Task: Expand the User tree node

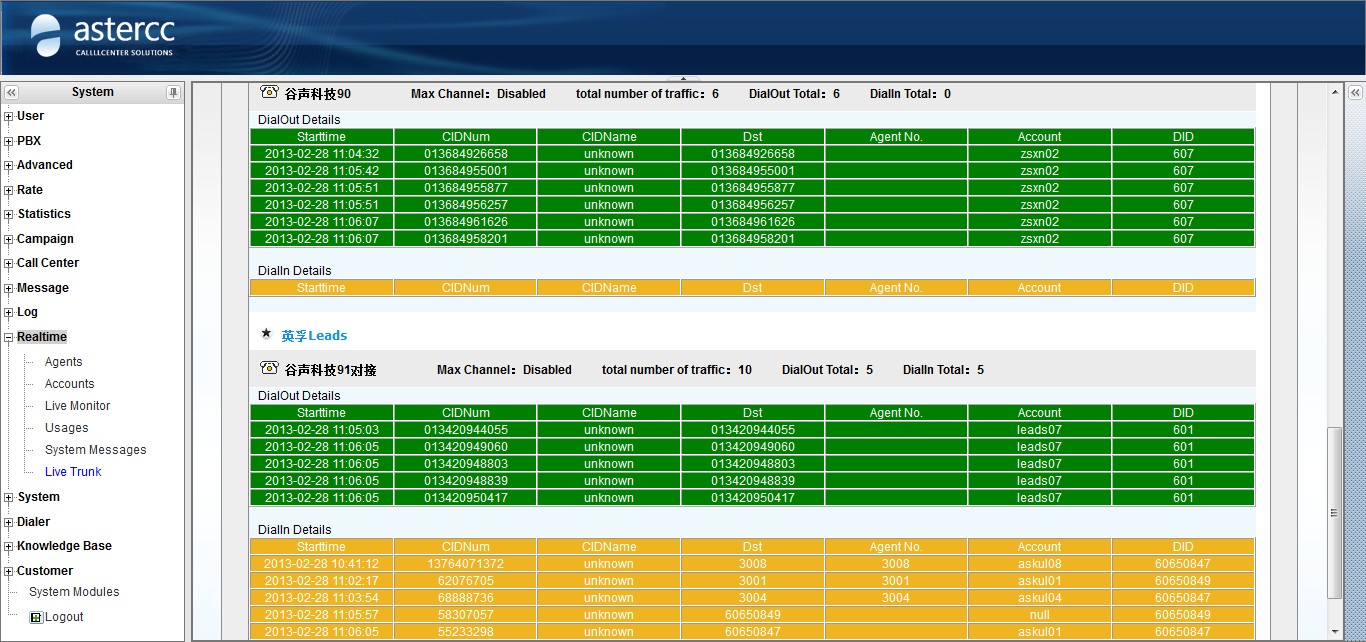Action: coord(9,117)
